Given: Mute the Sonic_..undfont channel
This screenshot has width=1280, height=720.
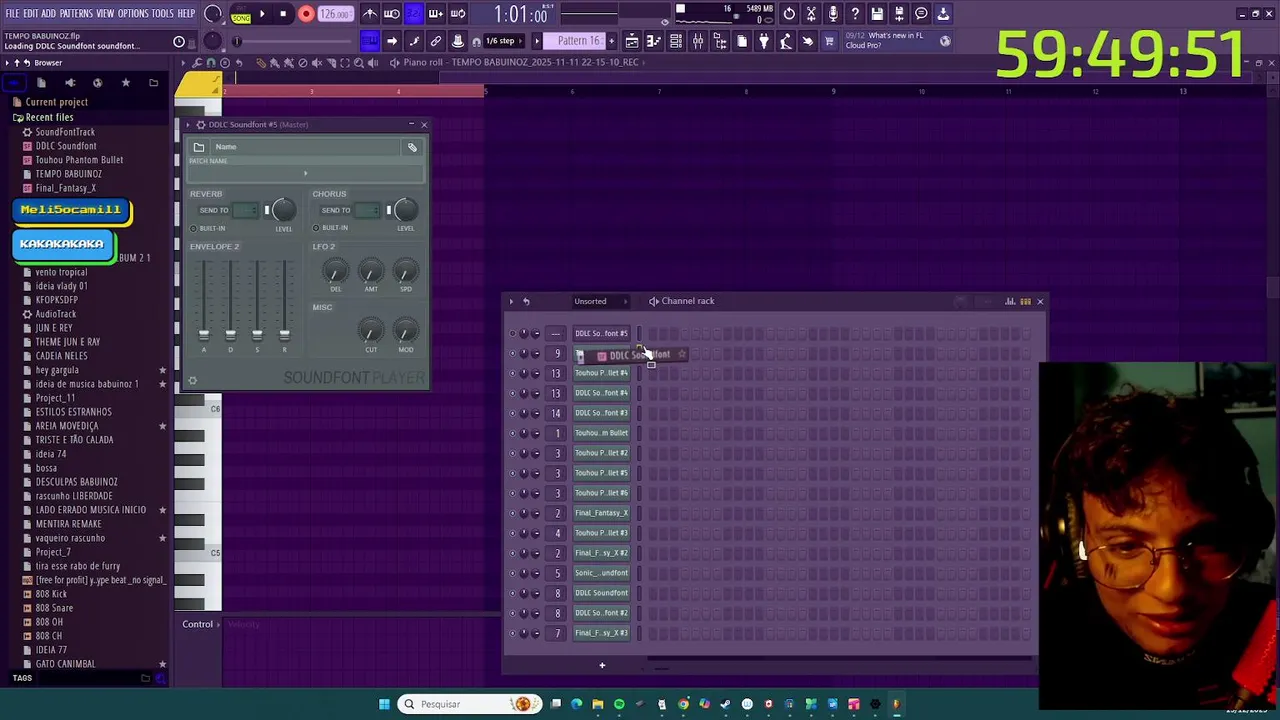Looking at the screenshot, I should [513, 574].
